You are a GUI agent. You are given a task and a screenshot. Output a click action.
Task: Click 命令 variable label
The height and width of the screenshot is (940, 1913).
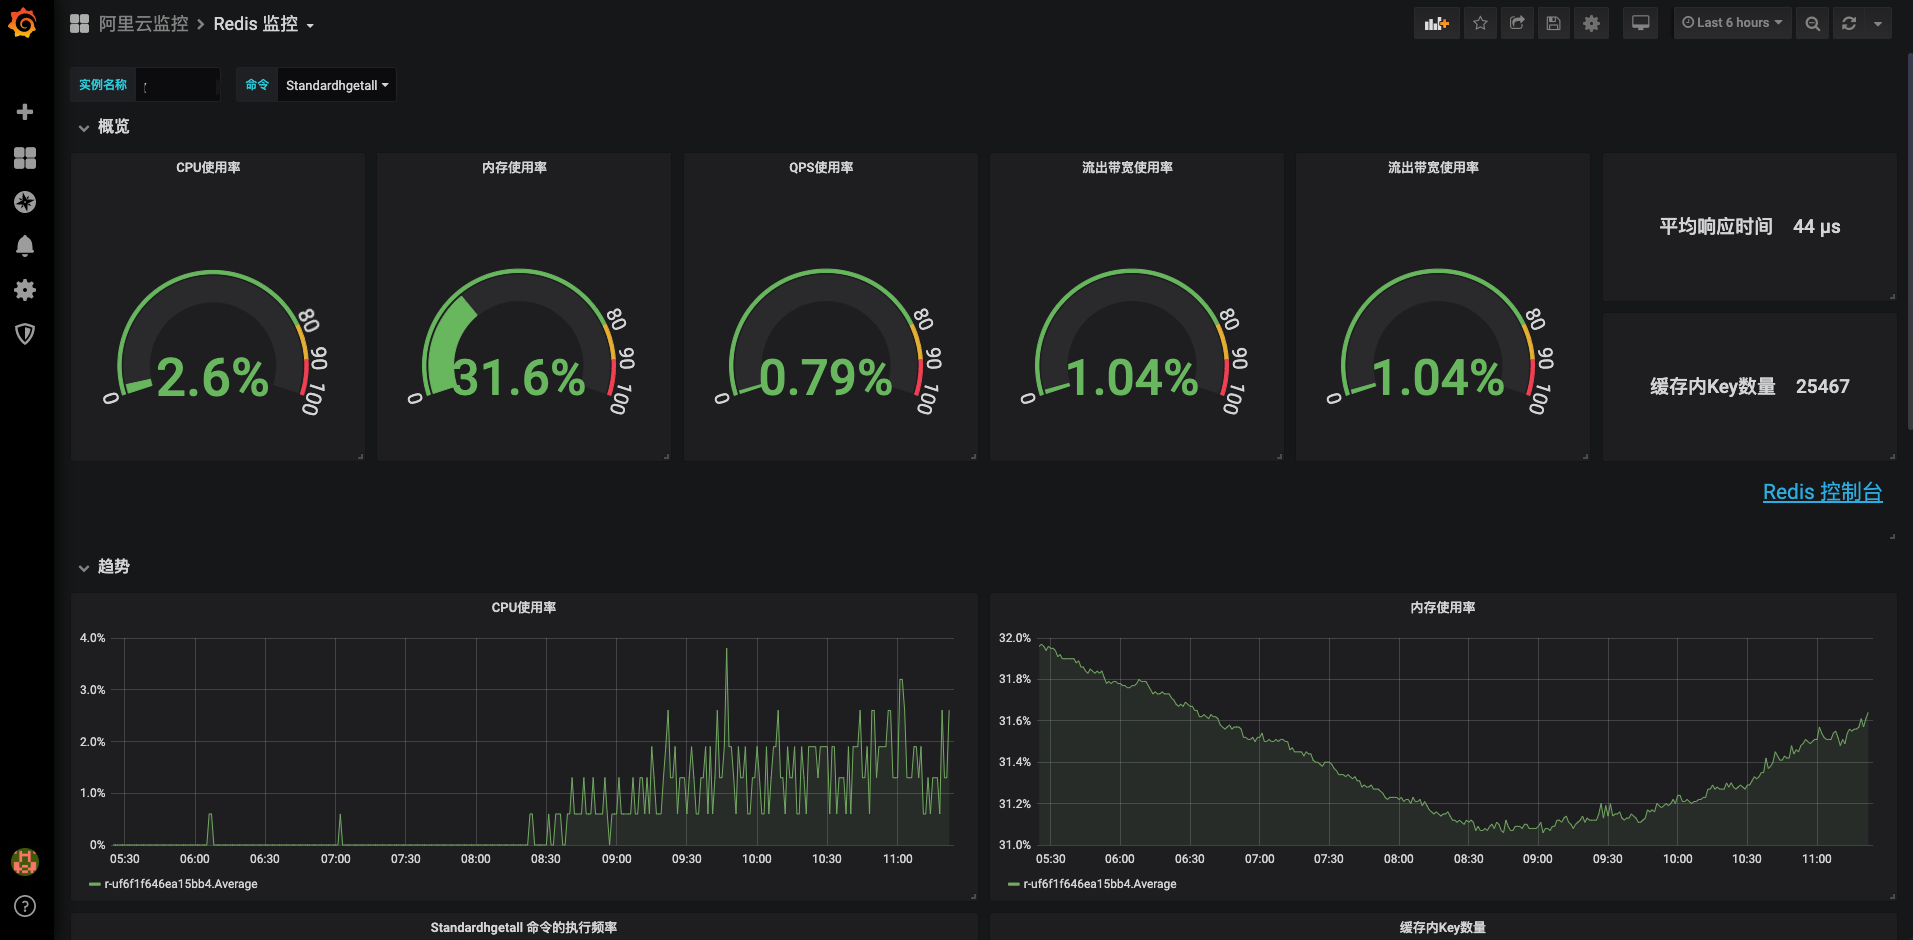(x=257, y=85)
